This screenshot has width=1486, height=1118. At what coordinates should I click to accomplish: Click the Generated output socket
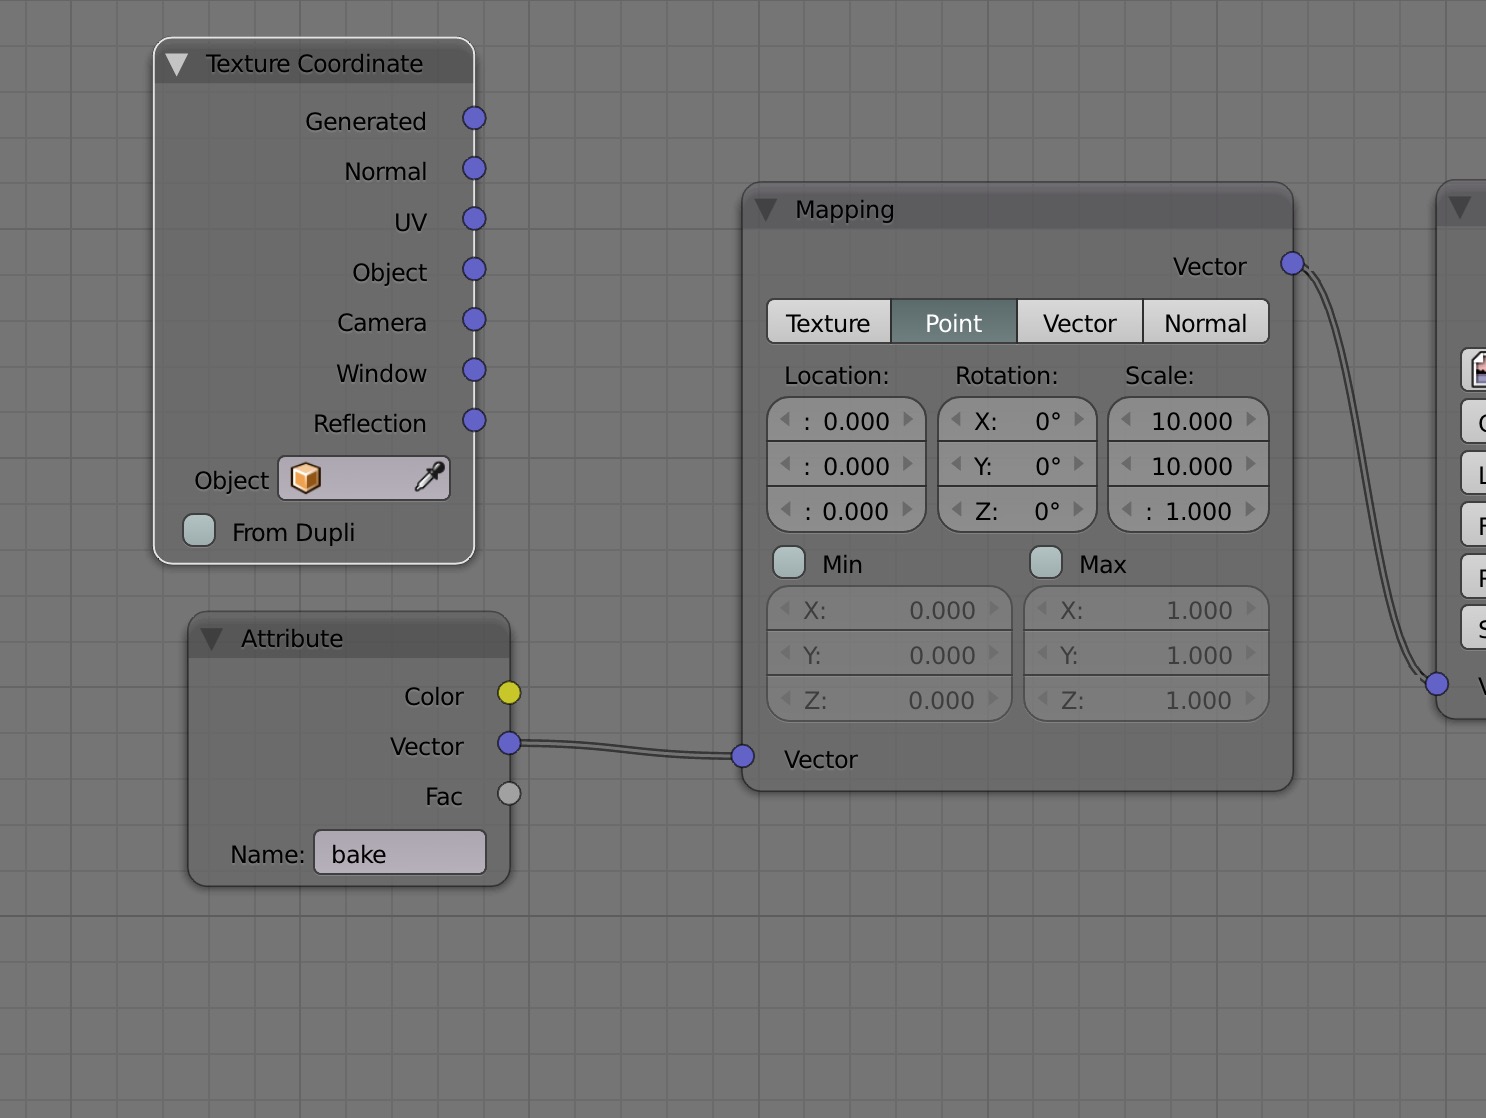(x=474, y=119)
